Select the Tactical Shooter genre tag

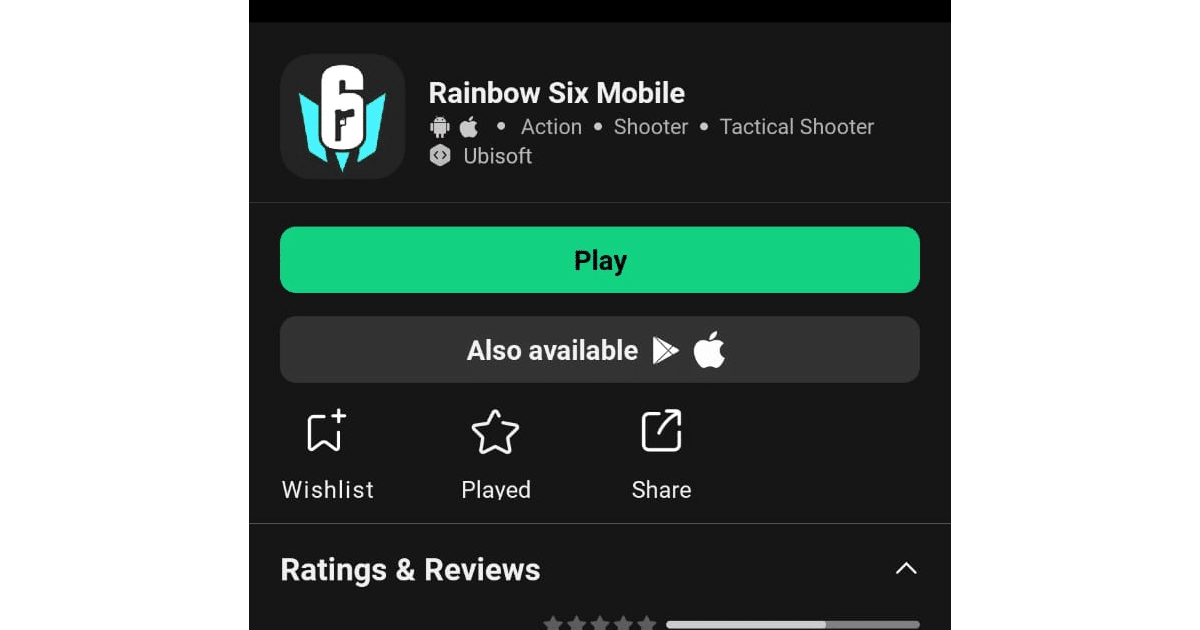coord(797,127)
